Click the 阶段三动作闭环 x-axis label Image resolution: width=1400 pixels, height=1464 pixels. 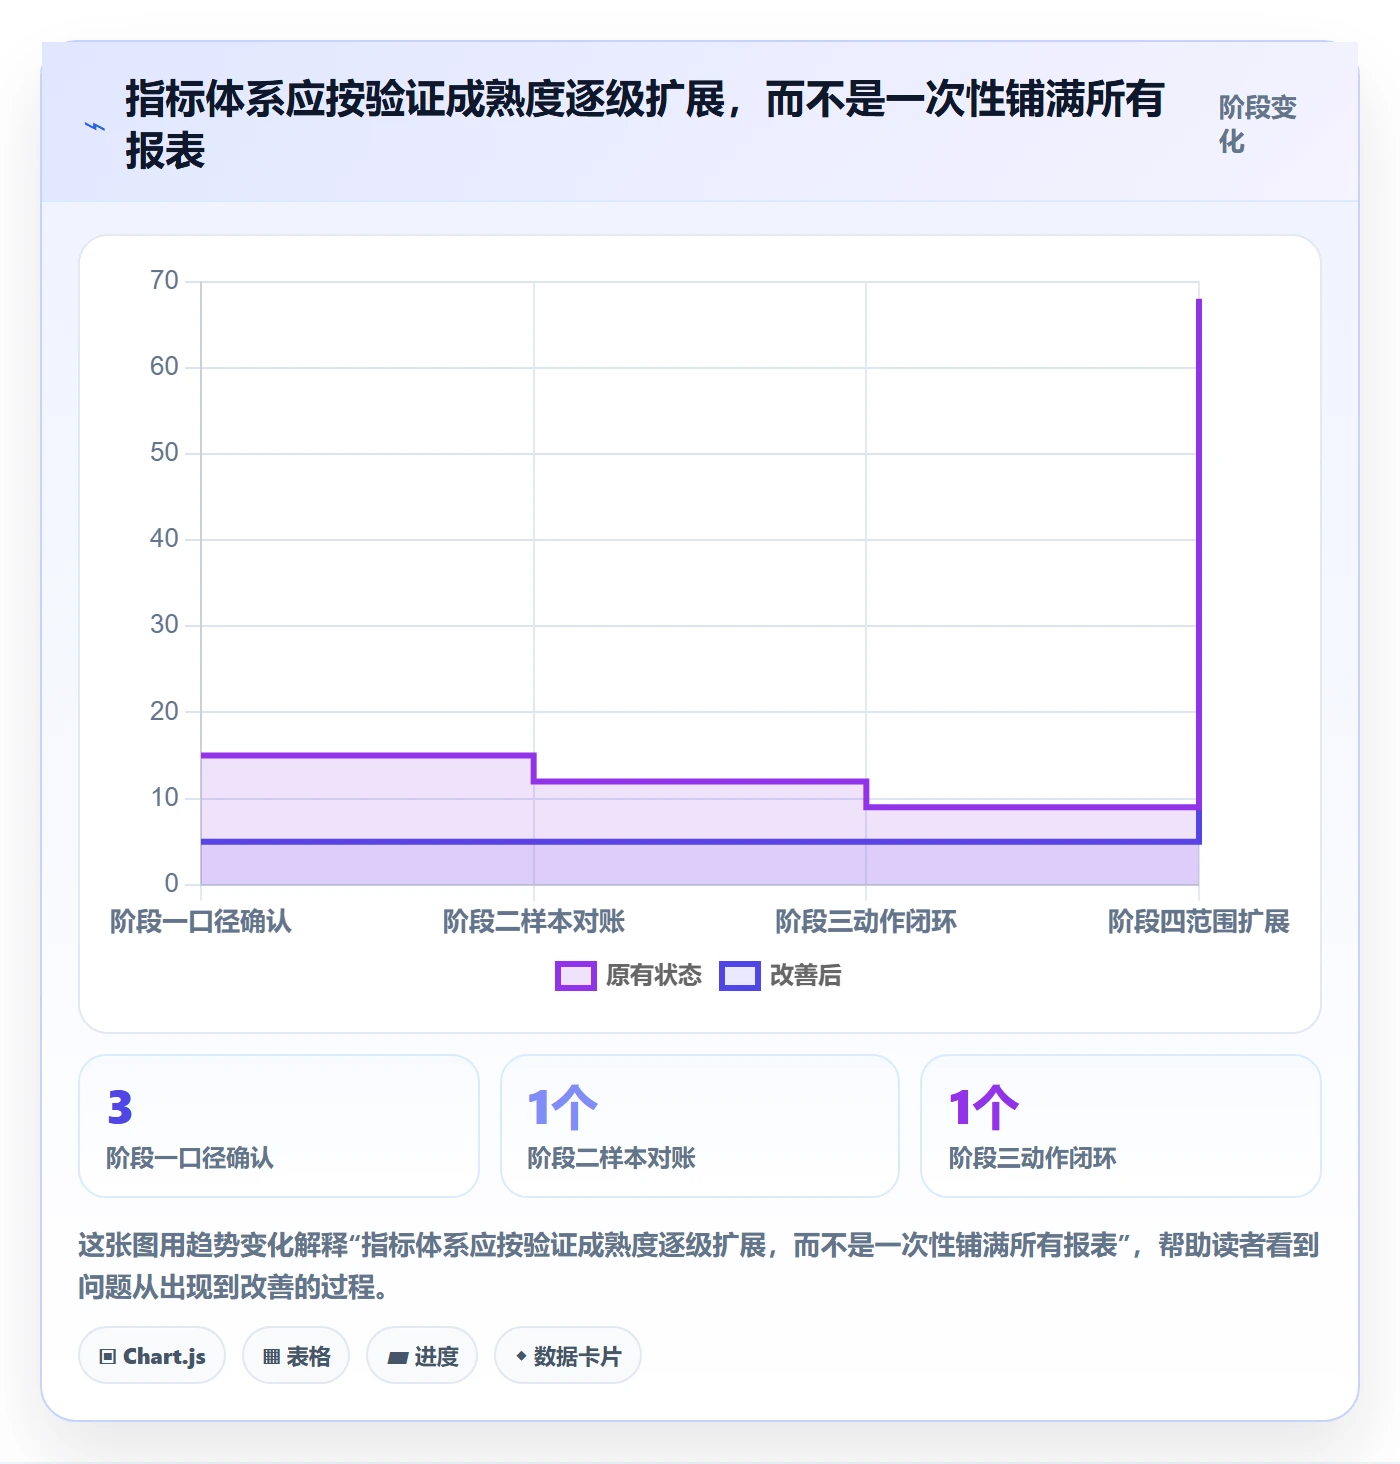point(866,921)
